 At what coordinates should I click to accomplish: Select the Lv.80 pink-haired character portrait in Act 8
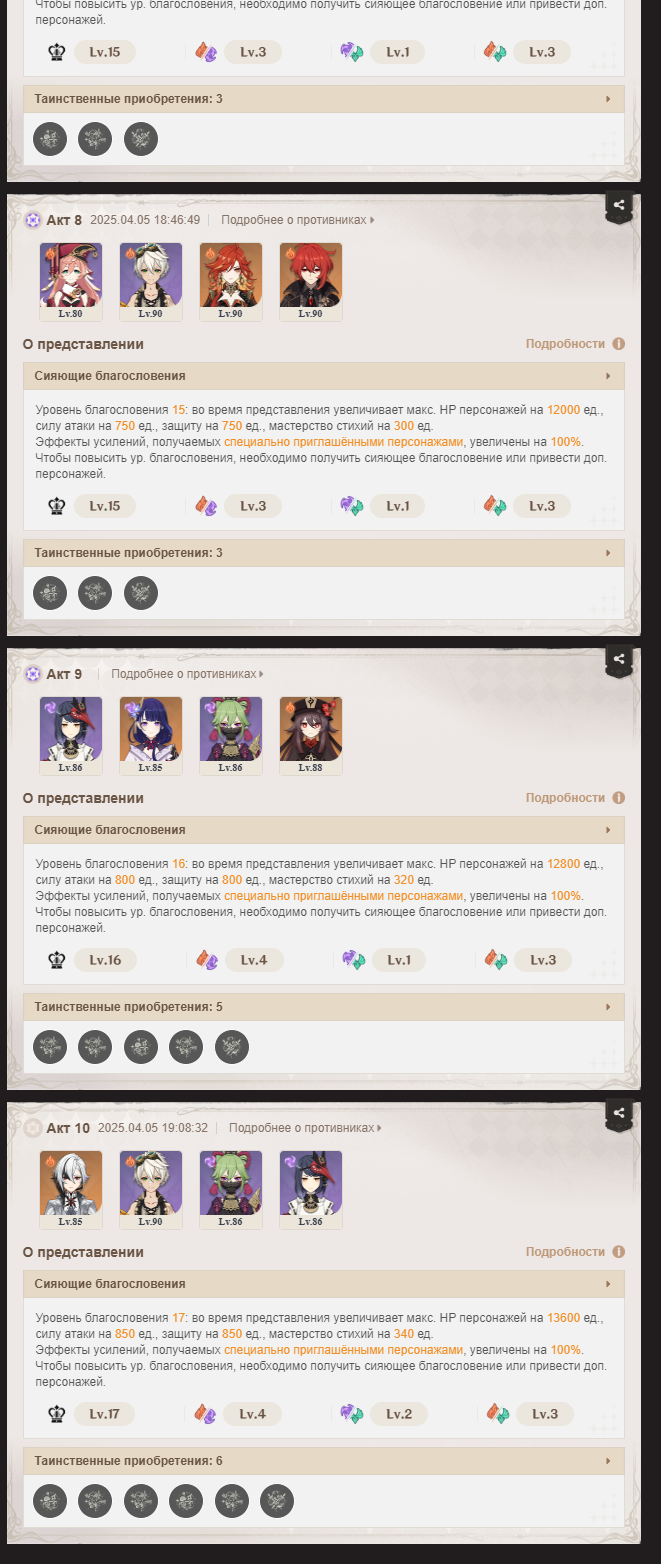(x=71, y=282)
